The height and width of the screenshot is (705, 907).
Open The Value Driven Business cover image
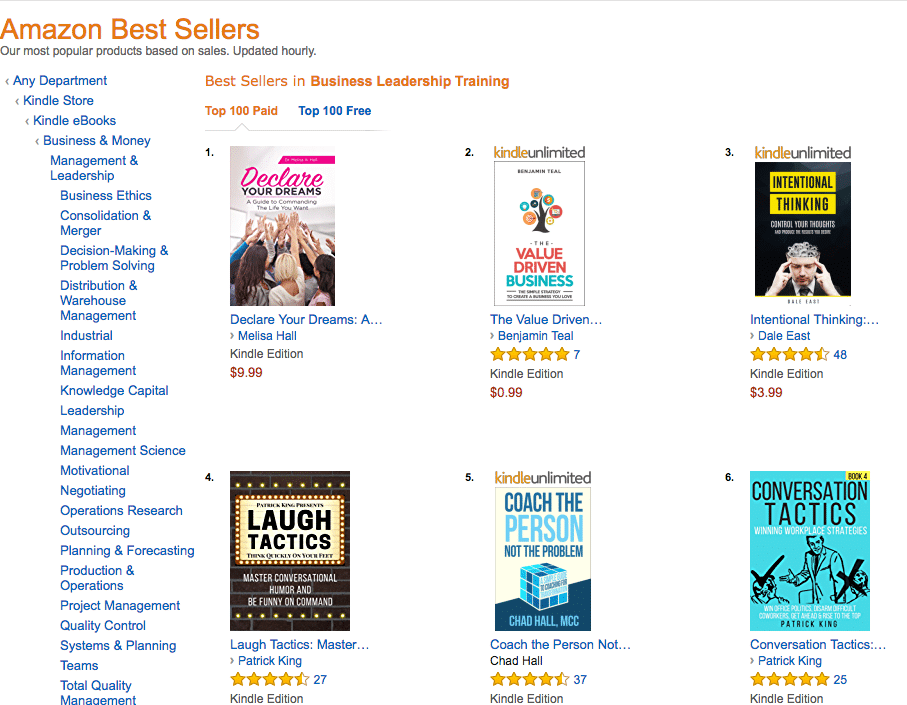pos(539,234)
